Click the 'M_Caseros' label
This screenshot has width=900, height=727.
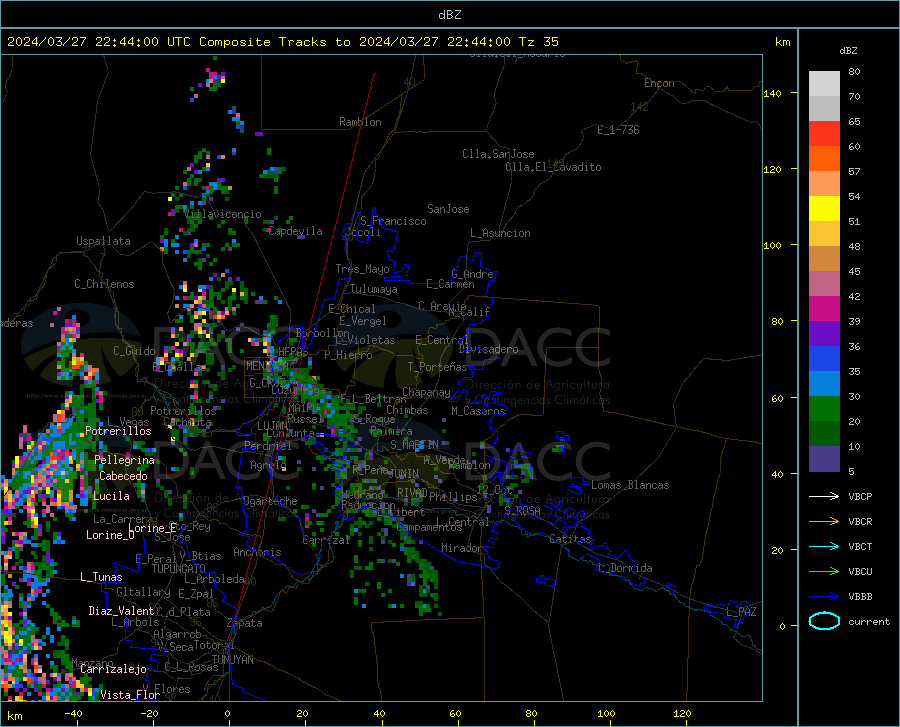478,411
